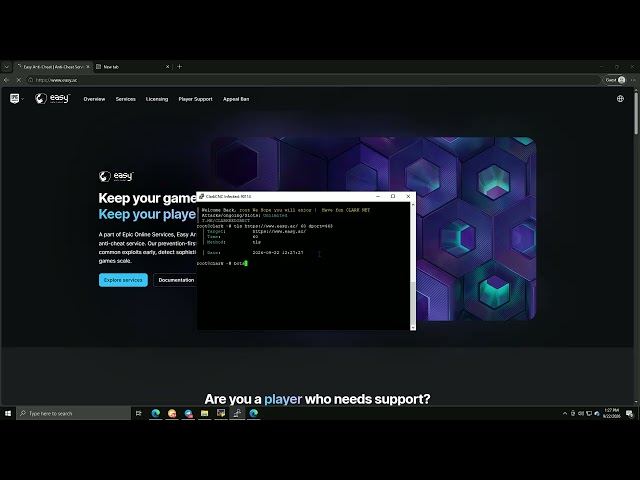Minimize the terminal window

coord(378,196)
